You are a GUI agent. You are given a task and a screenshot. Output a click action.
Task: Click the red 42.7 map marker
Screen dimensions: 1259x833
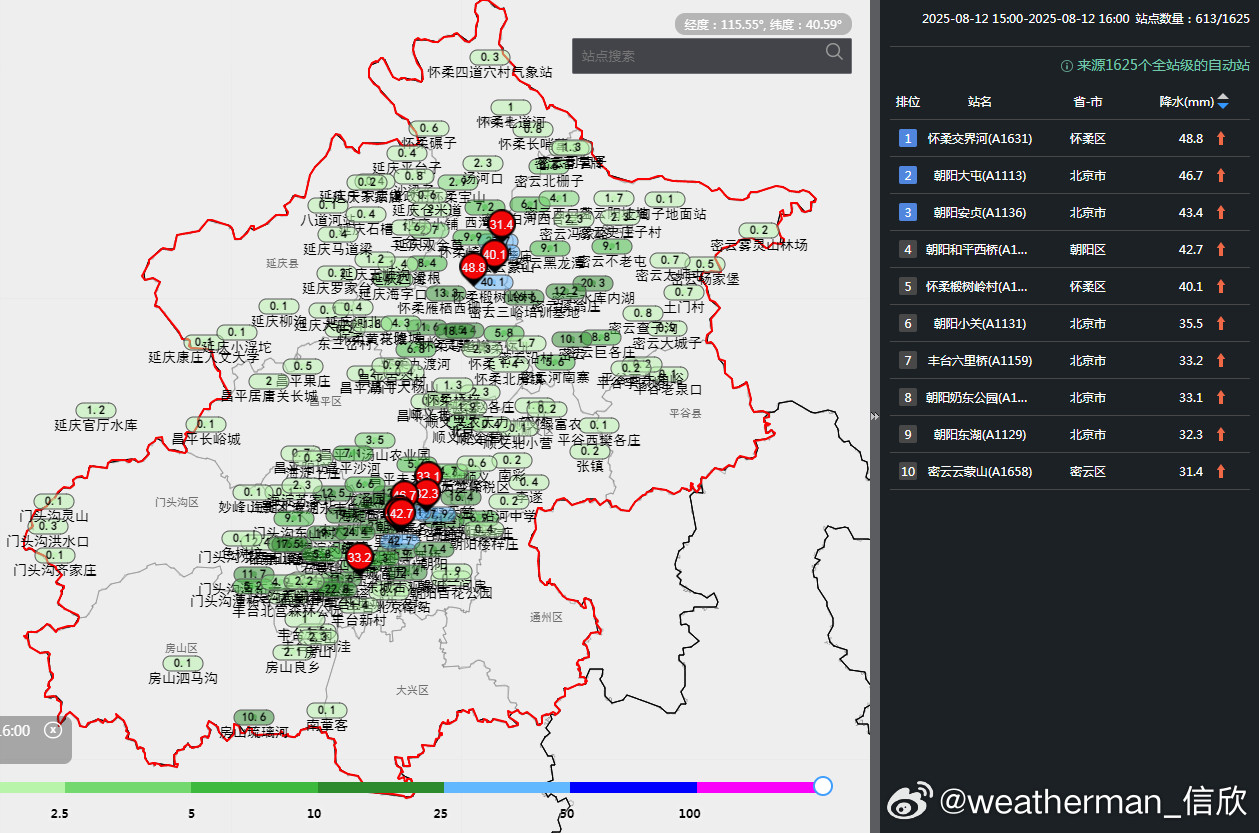point(401,514)
